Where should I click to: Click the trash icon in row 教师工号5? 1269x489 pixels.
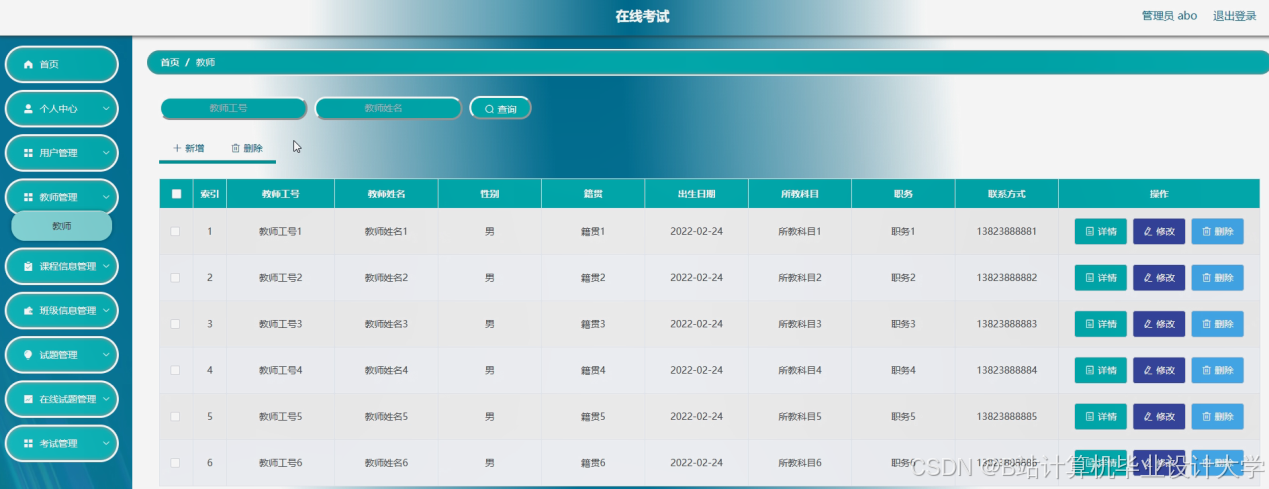(1206, 417)
